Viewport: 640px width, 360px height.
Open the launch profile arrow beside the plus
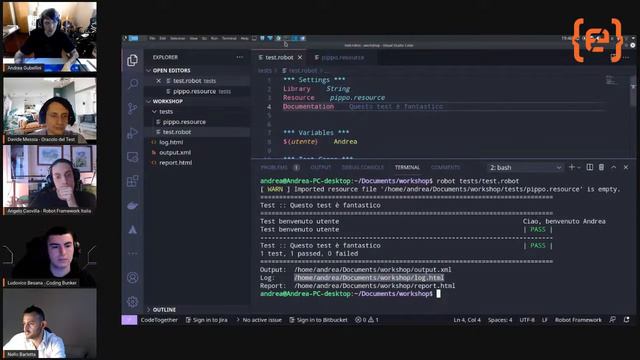click(x=579, y=168)
